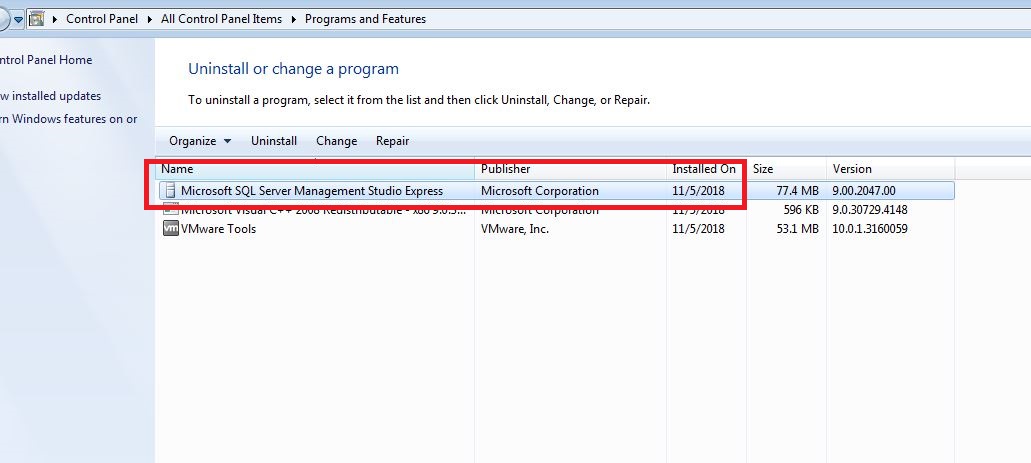Go to Control Panel breadcrumb

pyautogui.click(x=102, y=19)
